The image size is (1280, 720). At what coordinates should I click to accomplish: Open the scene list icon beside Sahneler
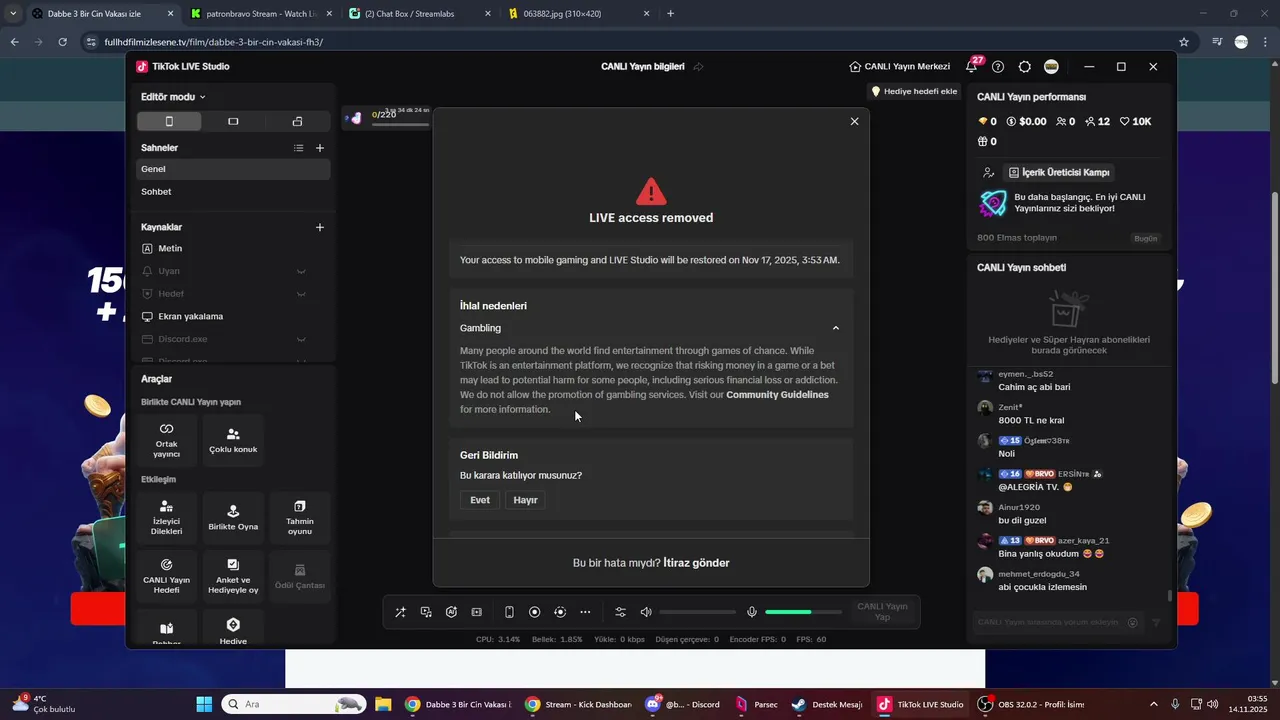298,148
